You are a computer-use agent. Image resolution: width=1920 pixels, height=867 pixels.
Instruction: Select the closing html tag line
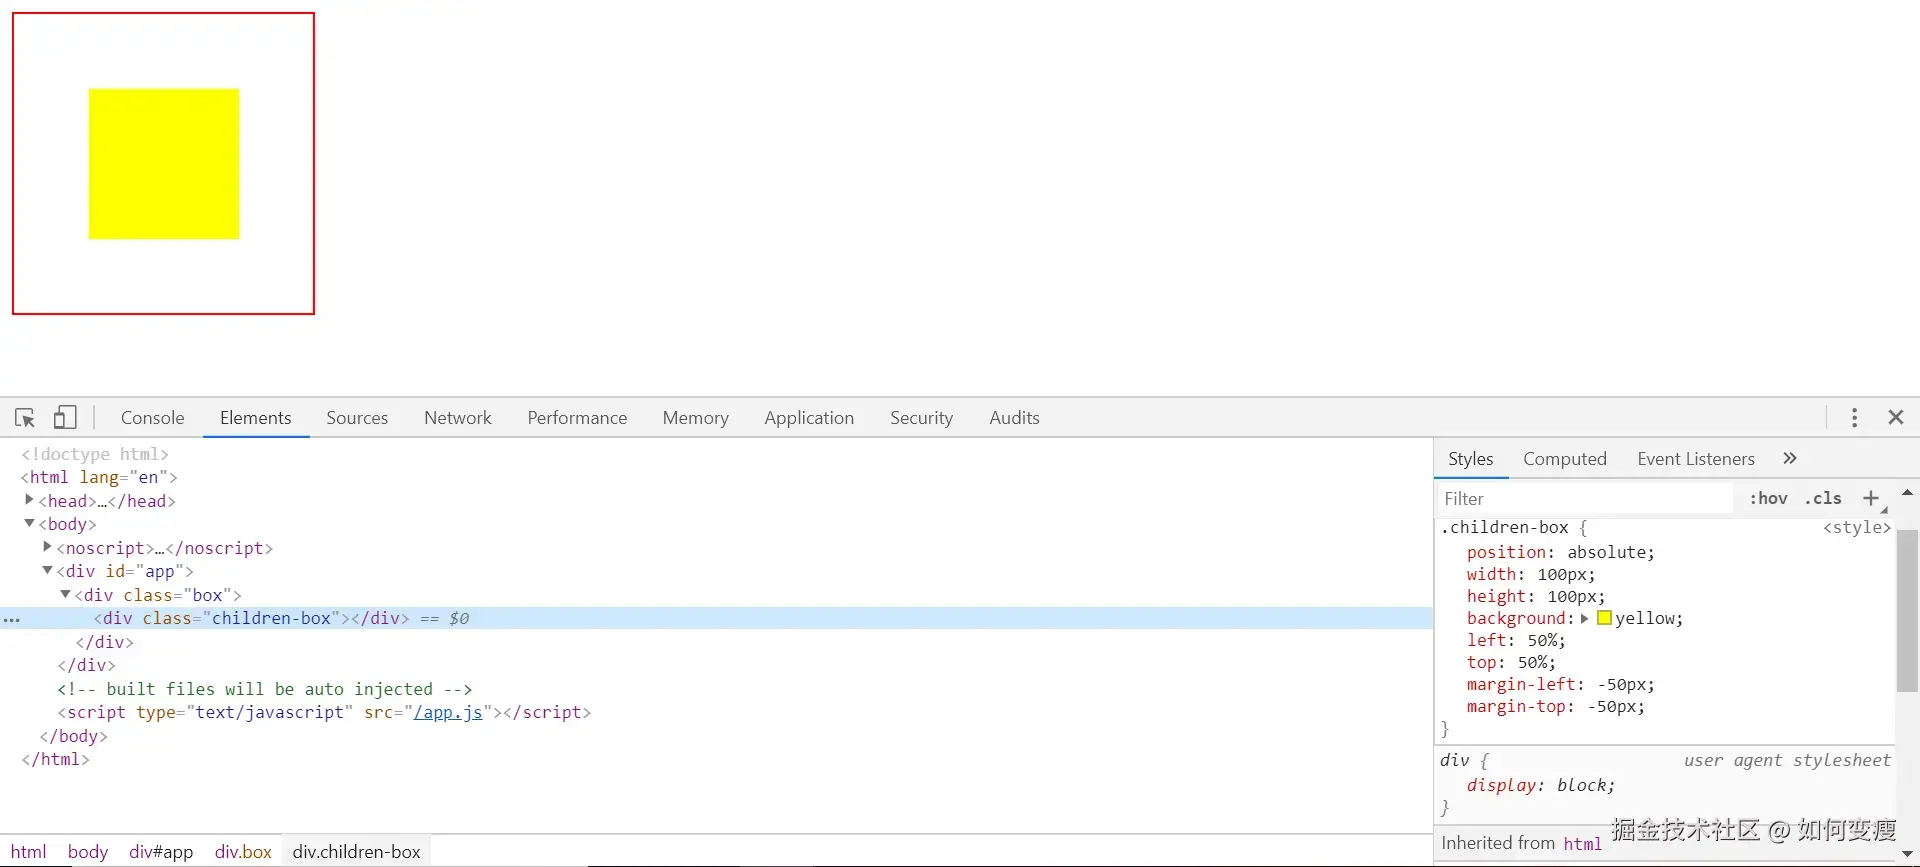[x=56, y=759]
